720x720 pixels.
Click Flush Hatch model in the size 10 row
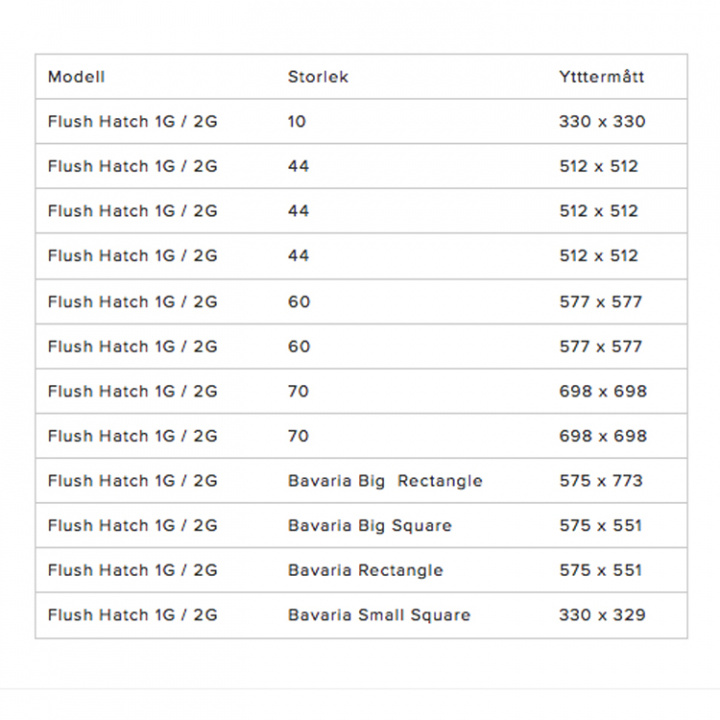coord(132,122)
